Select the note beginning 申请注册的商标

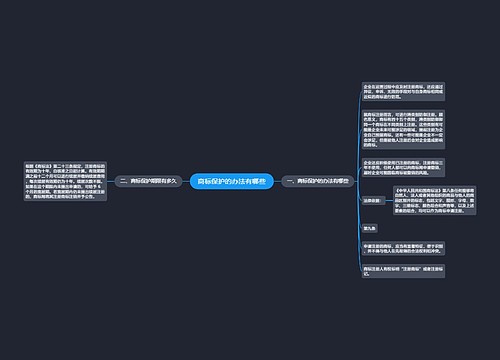click(403, 249)
